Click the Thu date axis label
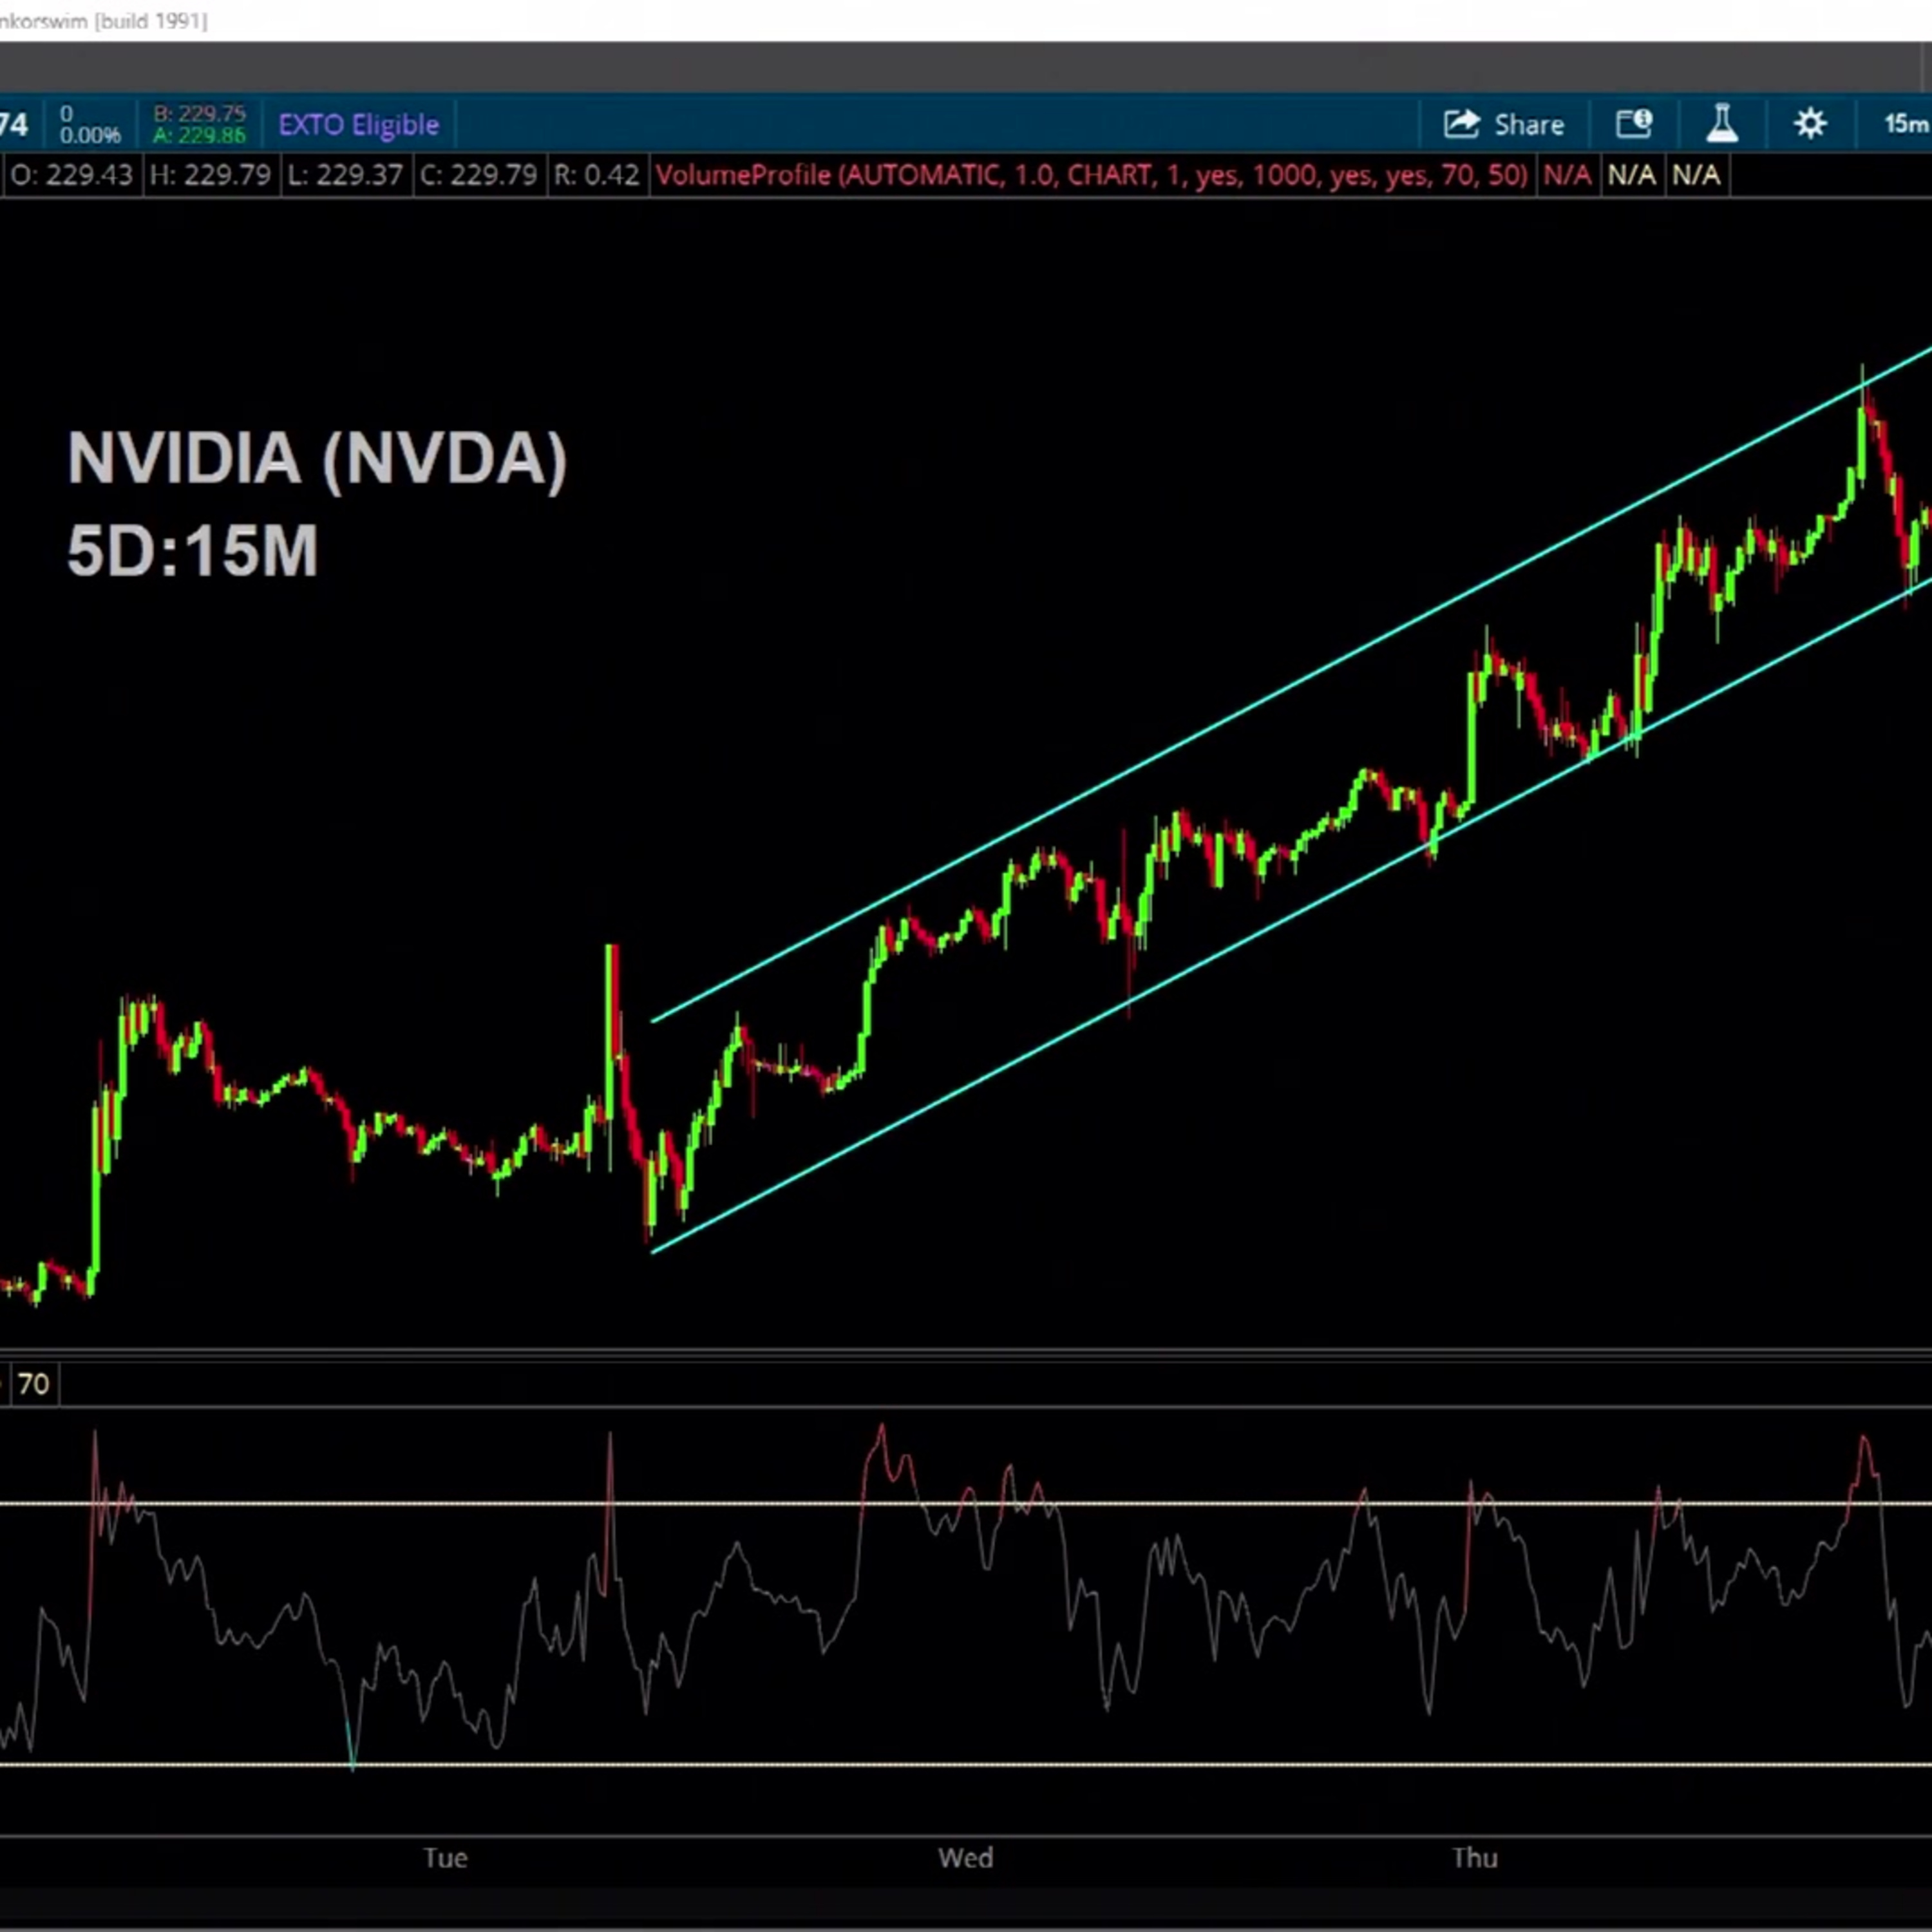 click(x=1475, y=1858)
